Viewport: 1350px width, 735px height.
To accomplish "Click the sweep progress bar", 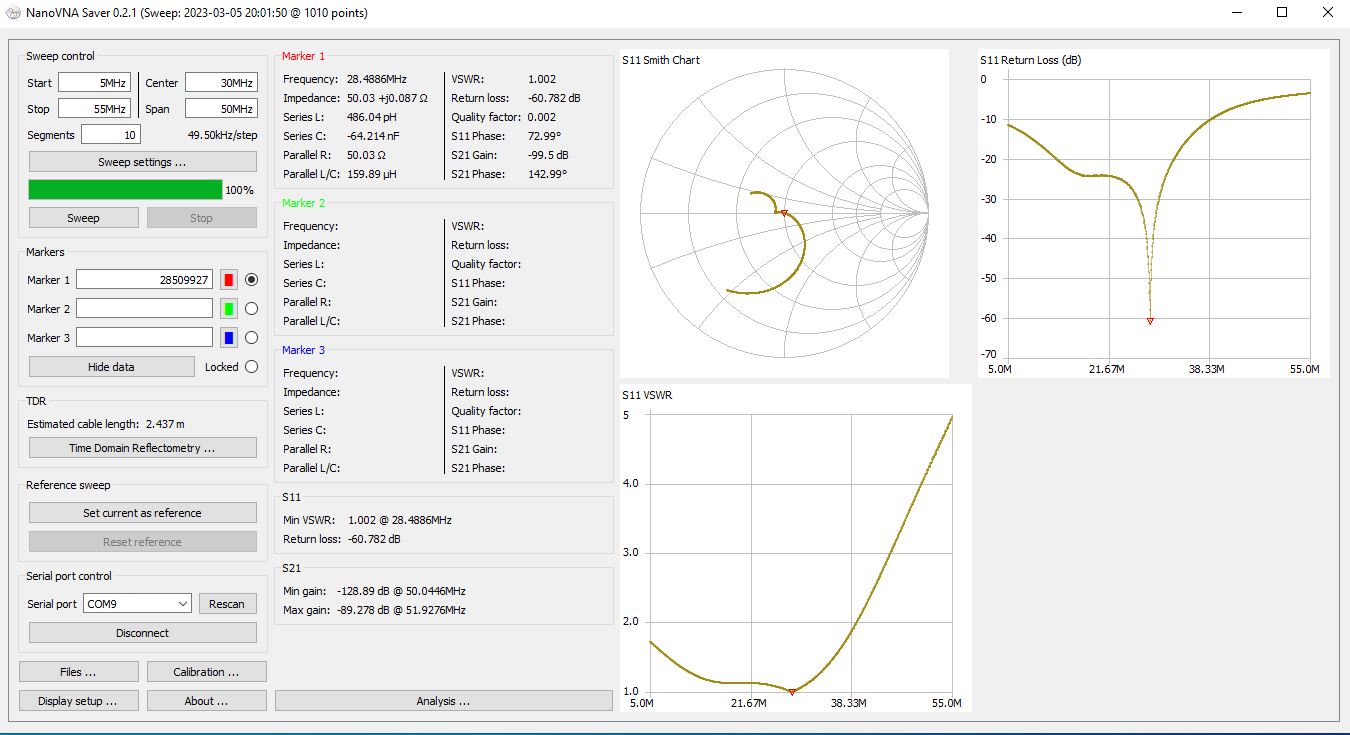I will coord(125,190).
